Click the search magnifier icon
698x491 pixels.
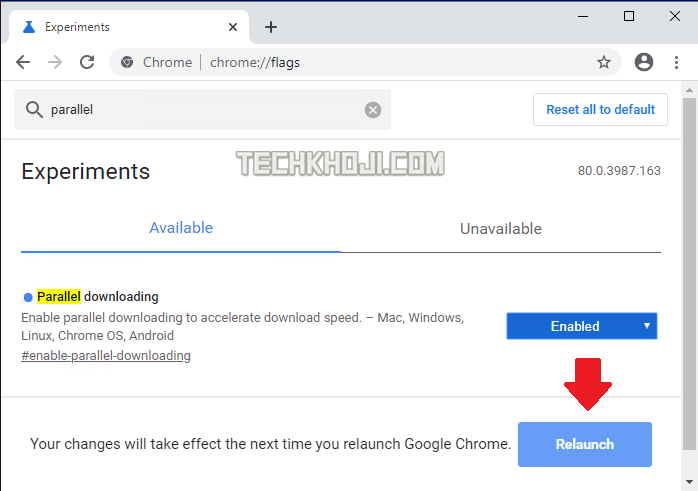tap(34, 110)
